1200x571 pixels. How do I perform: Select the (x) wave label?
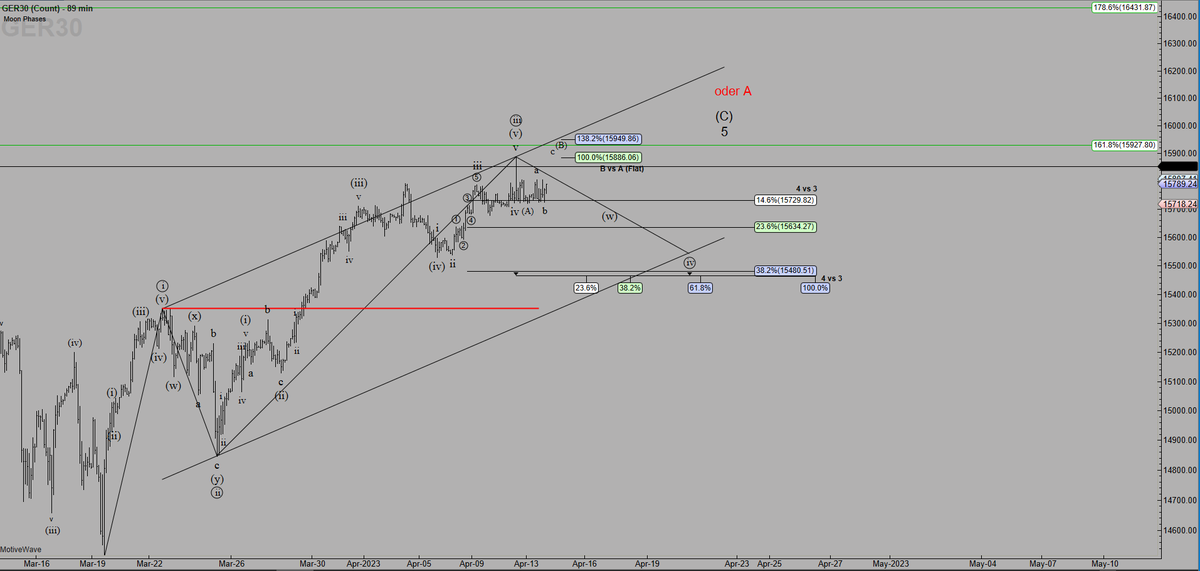(196, 315)
